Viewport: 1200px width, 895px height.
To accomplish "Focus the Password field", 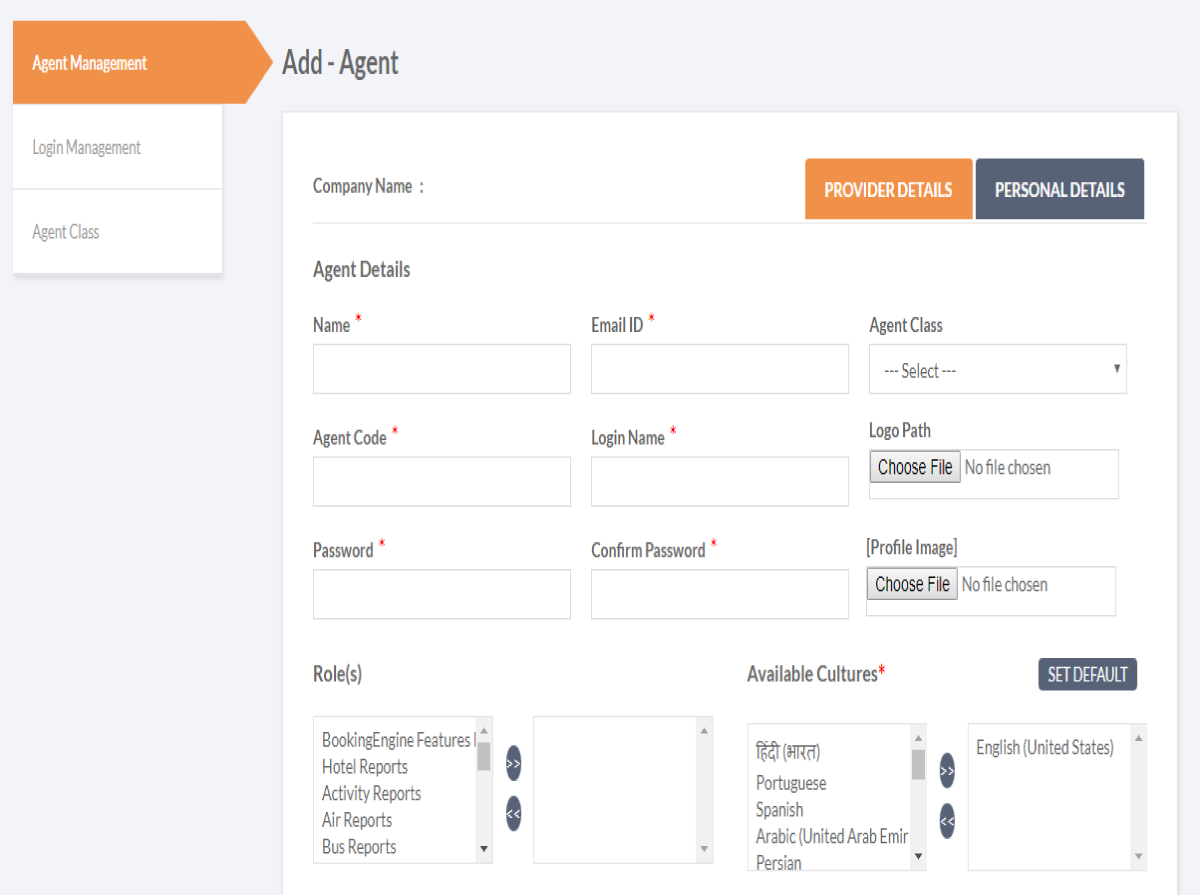I will (x=442, y=594).
